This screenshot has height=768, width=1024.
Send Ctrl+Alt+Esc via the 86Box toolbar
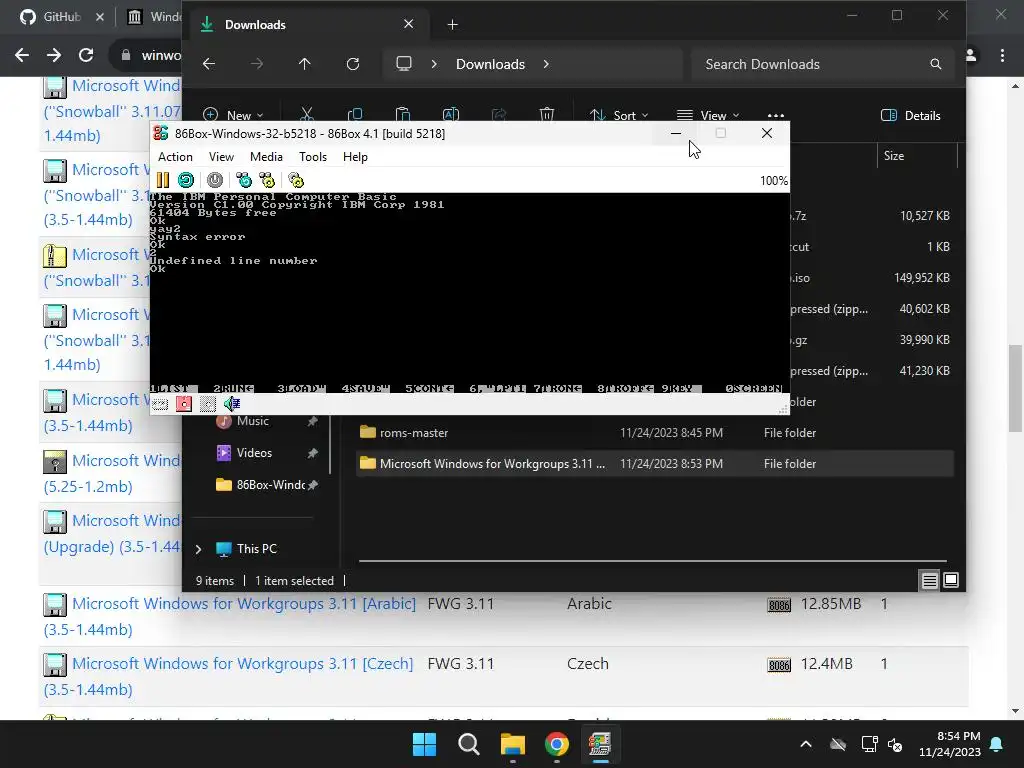tap(267, 180)
